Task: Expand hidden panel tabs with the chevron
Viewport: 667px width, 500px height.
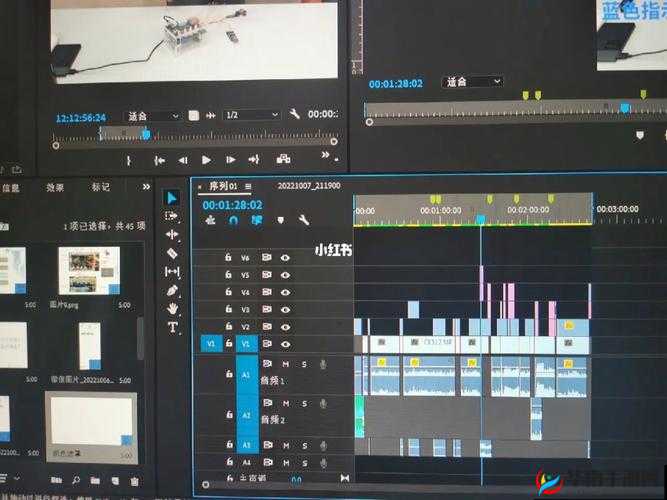Action: [147, 187]
